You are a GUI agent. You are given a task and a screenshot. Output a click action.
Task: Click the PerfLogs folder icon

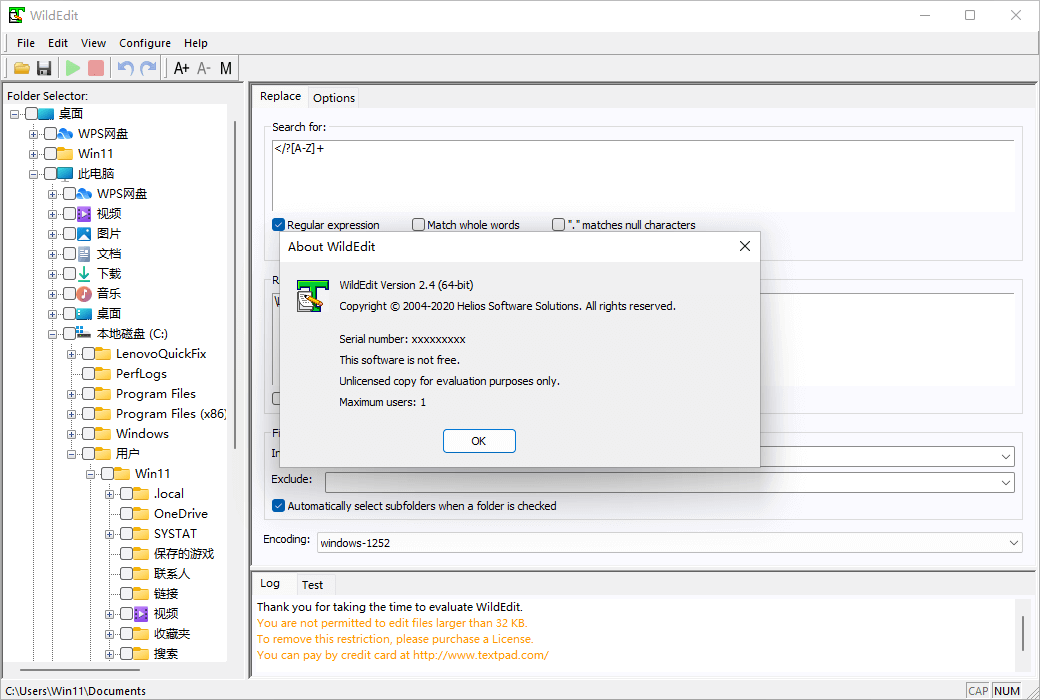[103, 374]
